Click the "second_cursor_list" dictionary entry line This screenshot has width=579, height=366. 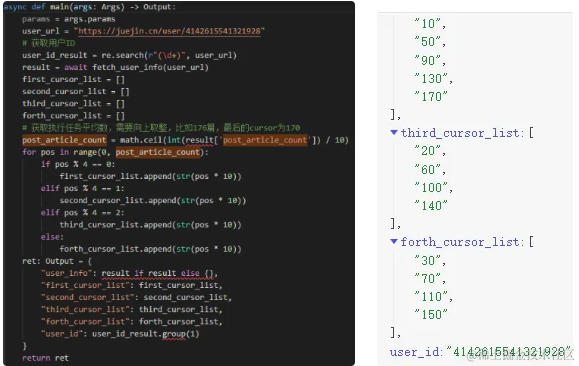coord(136,298)
